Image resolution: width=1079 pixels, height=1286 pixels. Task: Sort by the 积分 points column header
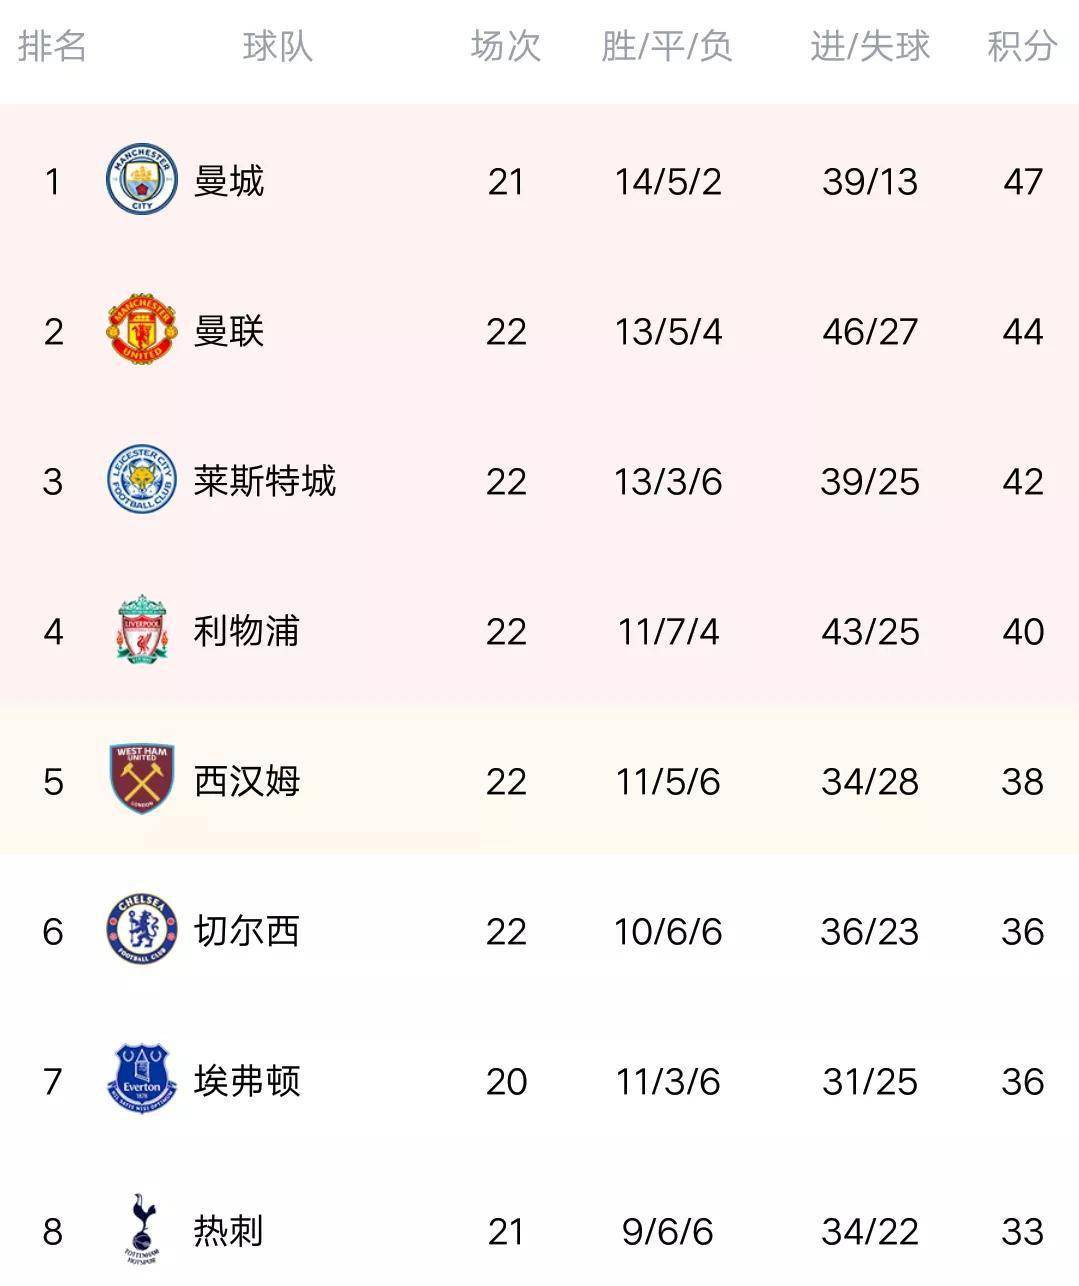pyautogui.click(x=1022, y=46)
